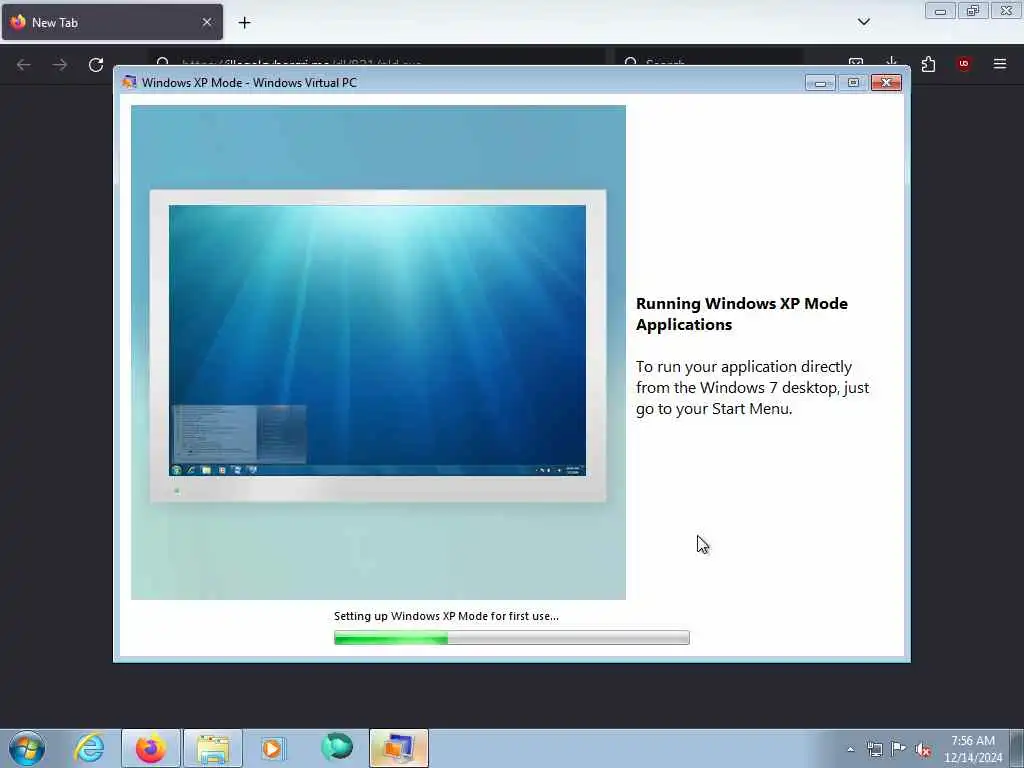Open the Firefox hamburger application menu

[1000, 64]
